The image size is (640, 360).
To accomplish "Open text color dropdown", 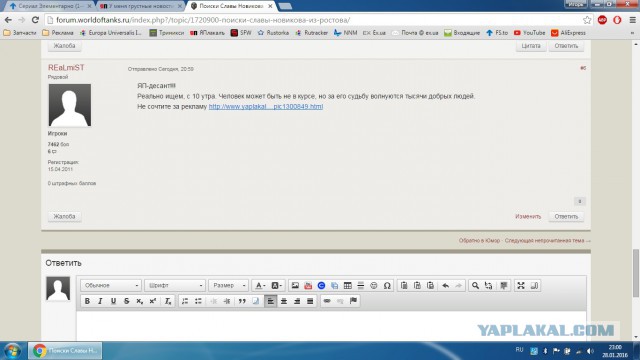I will (260, 285).
